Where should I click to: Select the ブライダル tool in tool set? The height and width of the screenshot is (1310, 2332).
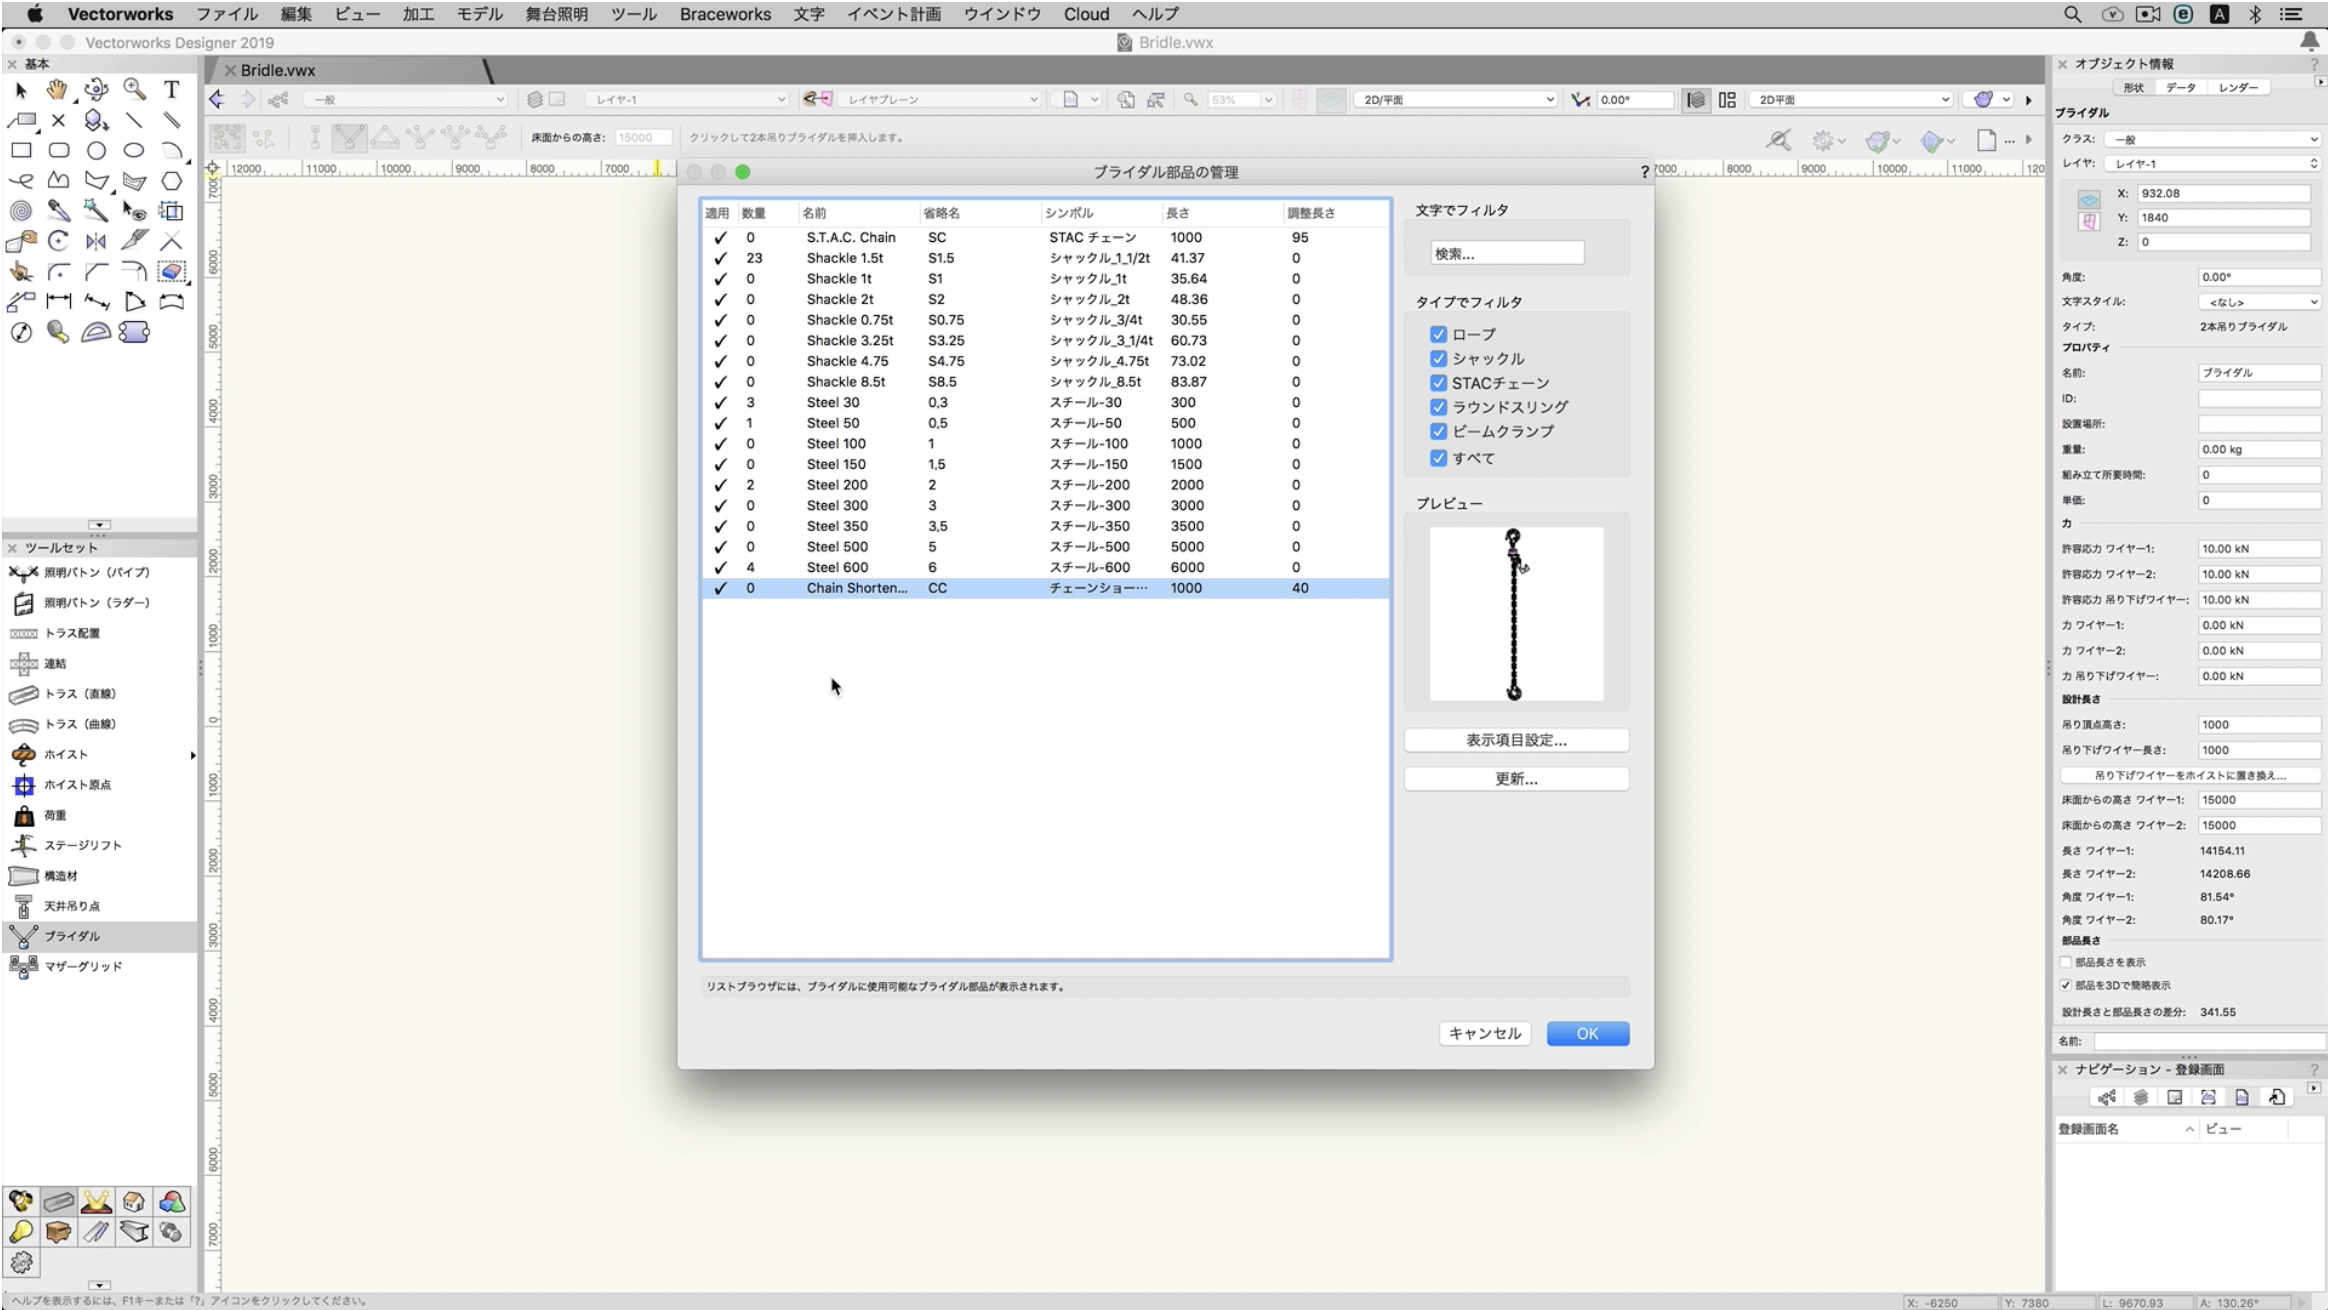(98, 936)
